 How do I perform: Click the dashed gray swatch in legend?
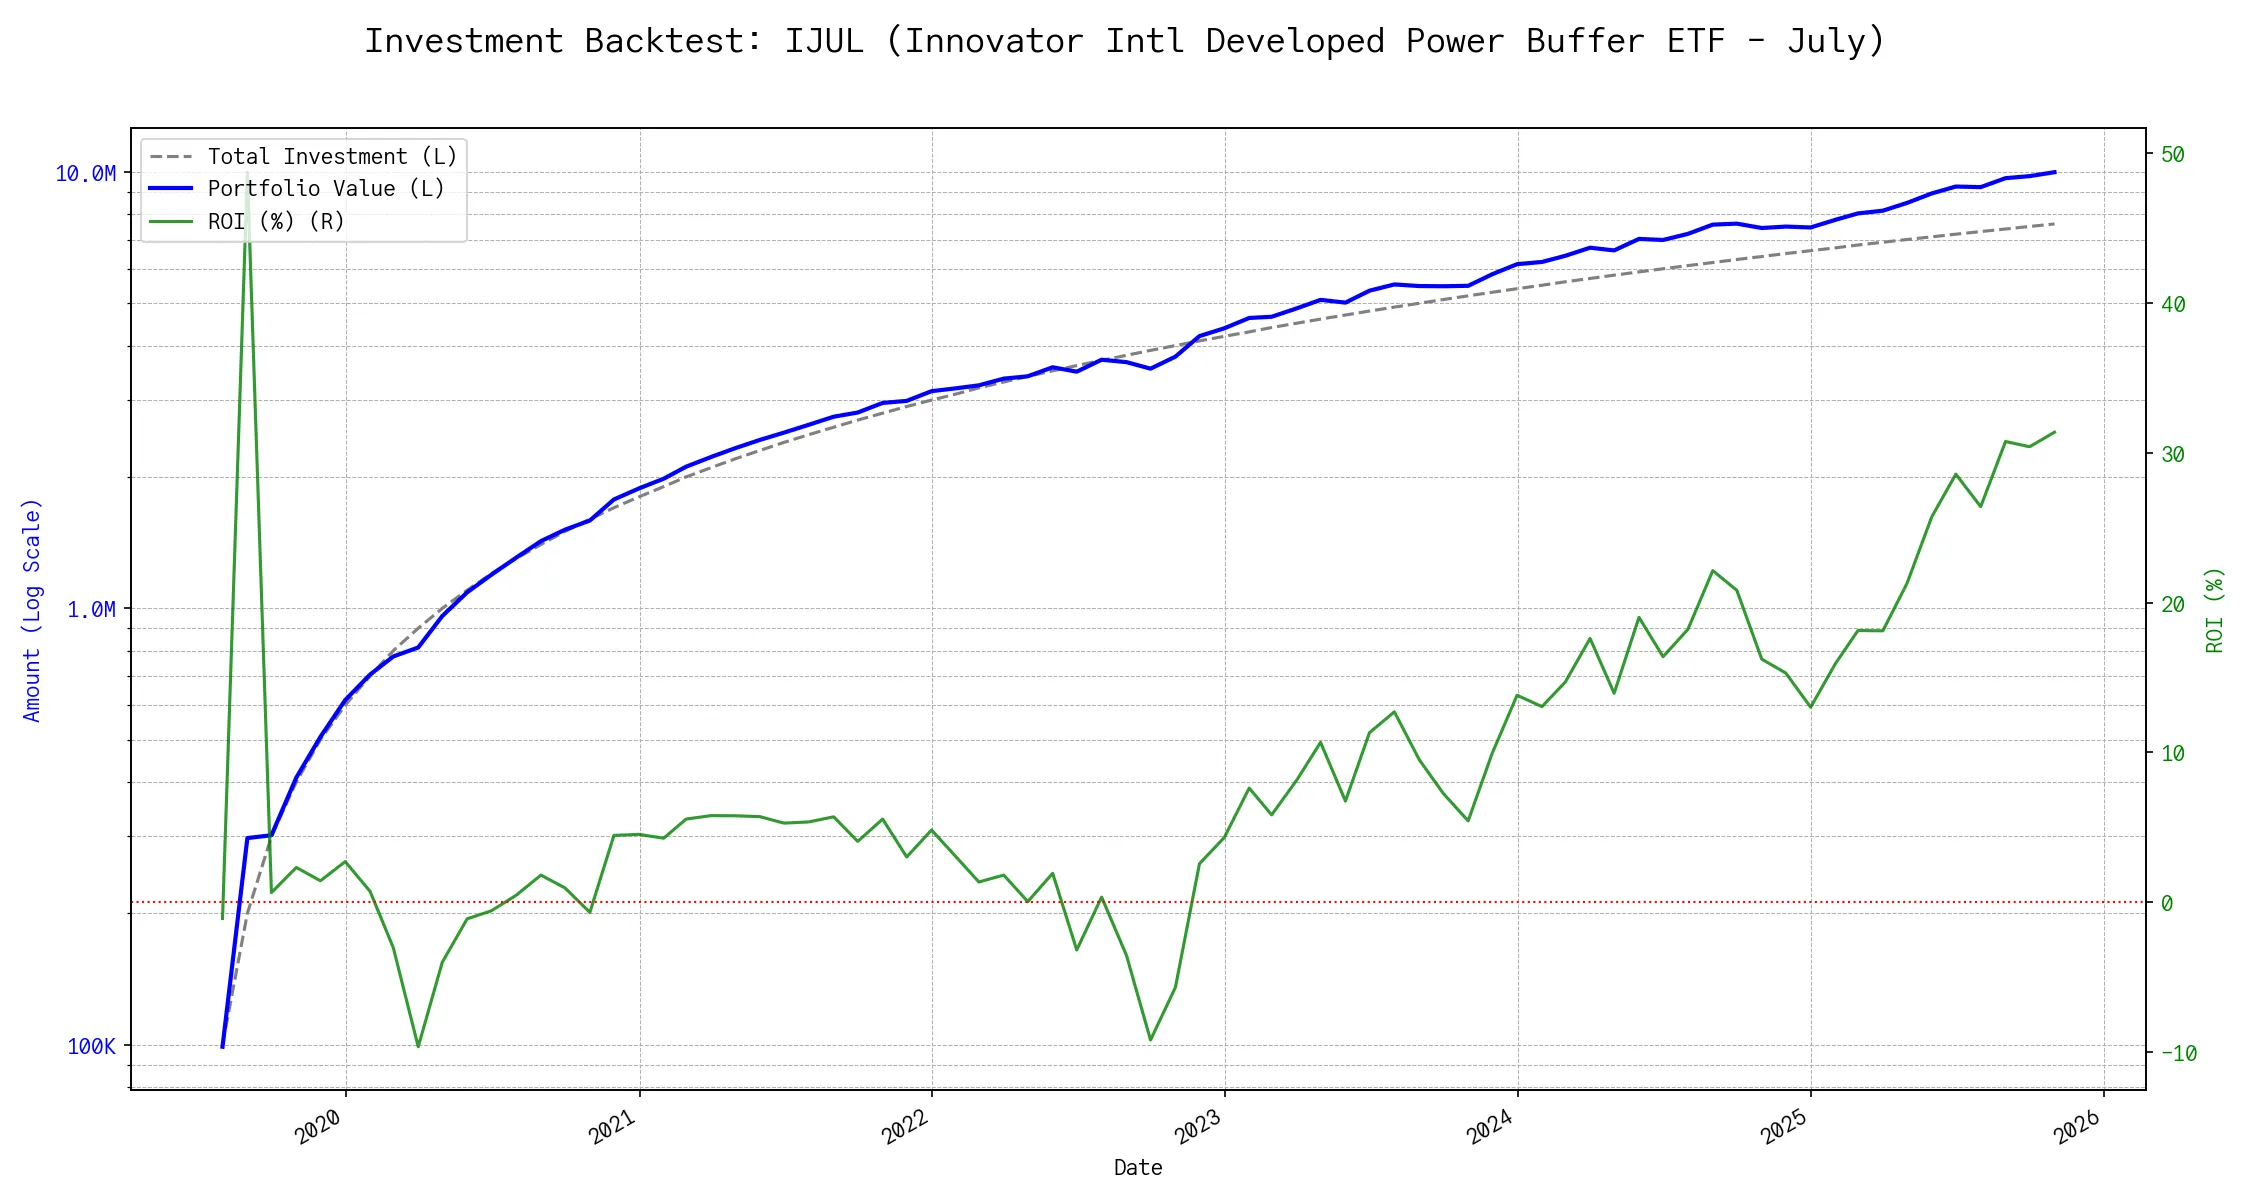point(171,157)
